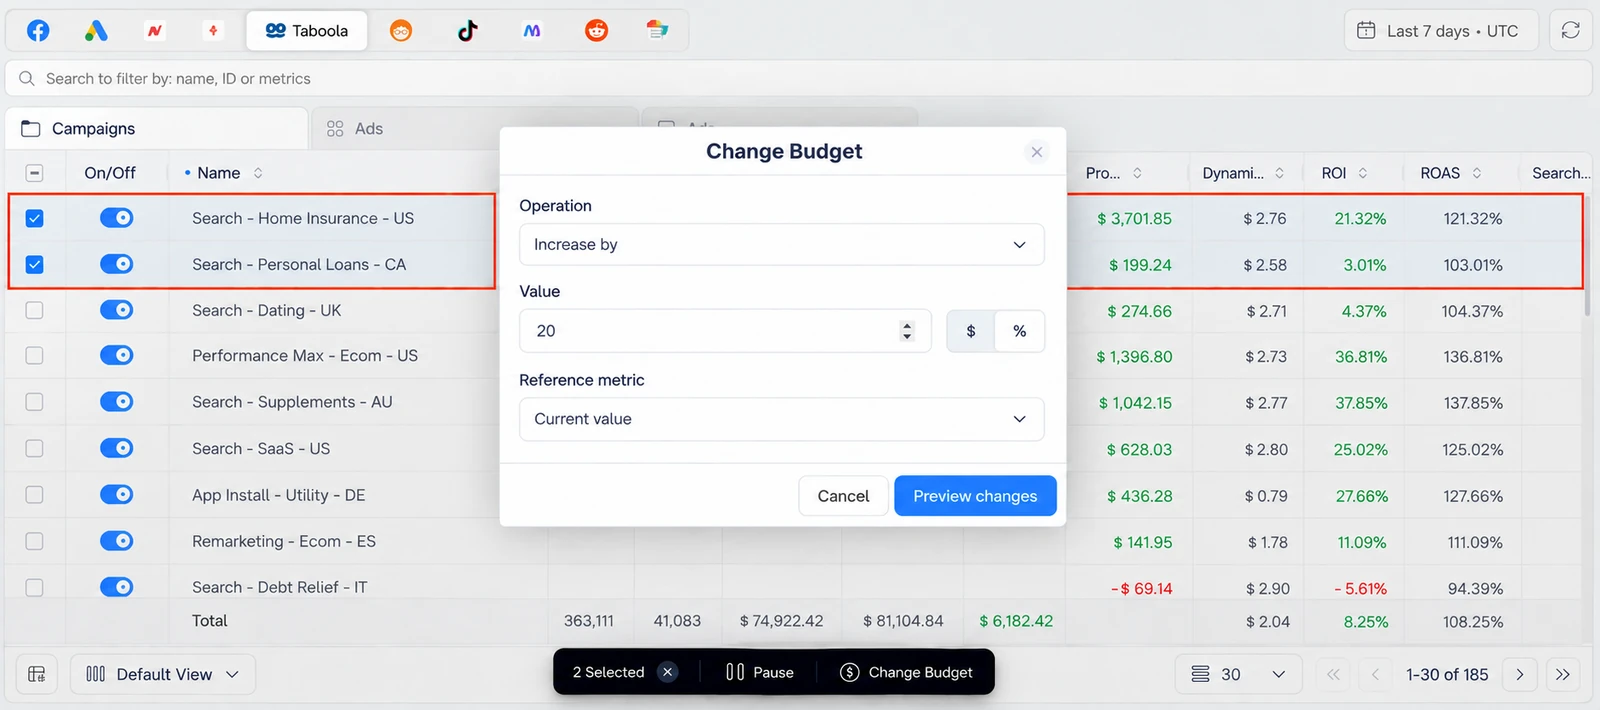This screenshot has width=1600, height=710.
Task: Turn off Search - SaaS - US switch
Action: pyautogui.click(x=117, y=448)
